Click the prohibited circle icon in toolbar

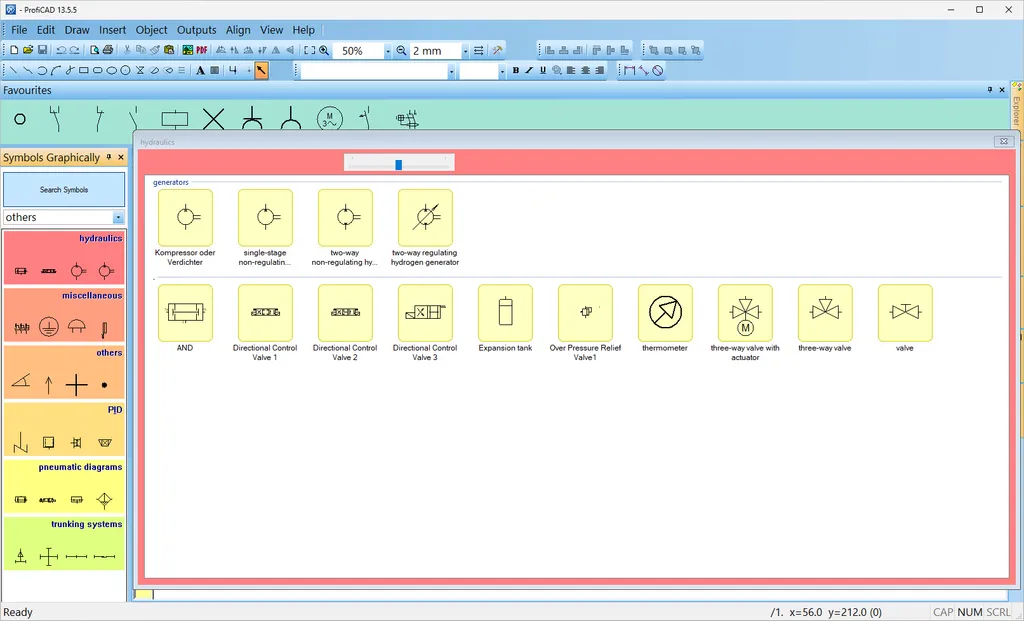point(658,71)
